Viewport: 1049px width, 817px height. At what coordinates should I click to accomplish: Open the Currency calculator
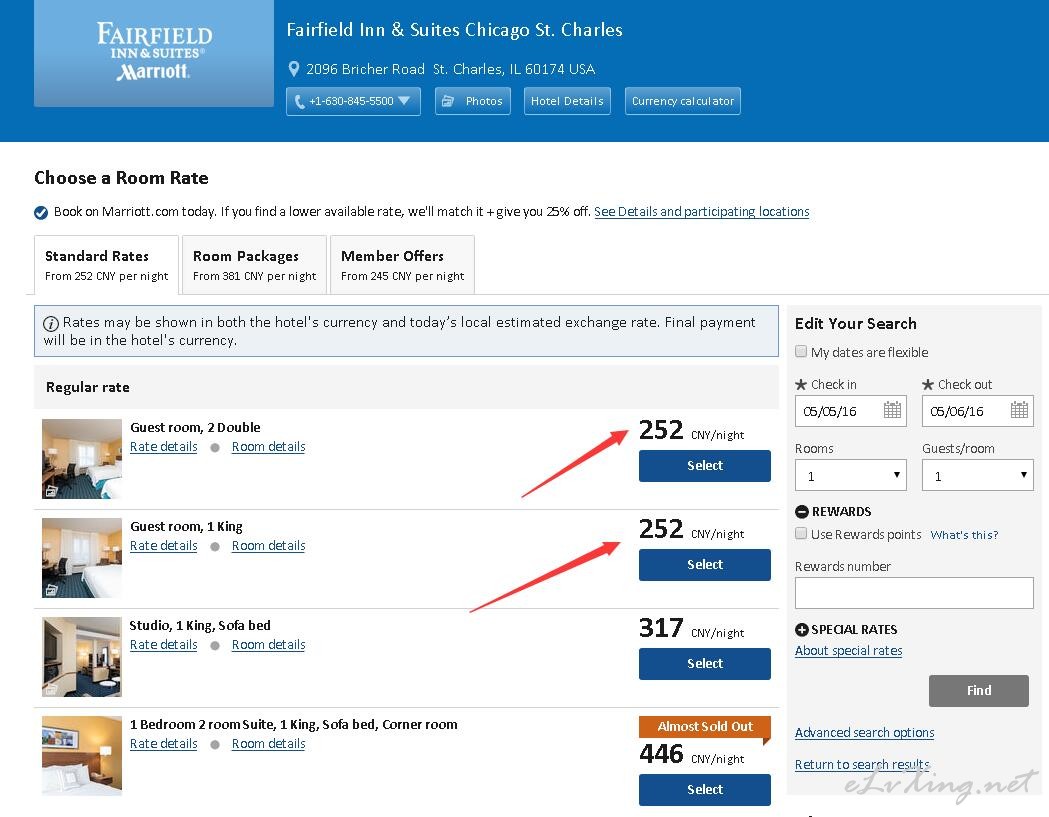click(683, 101)
